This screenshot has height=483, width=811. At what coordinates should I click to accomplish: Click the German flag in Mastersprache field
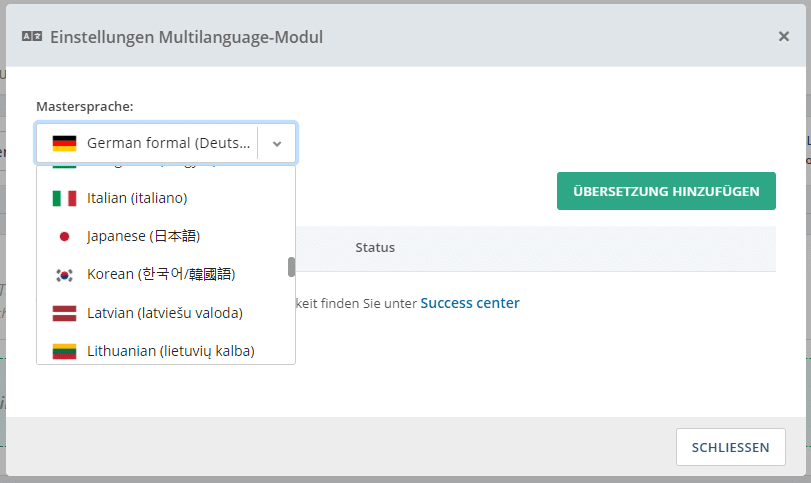pyautogui.click(x=65, y=143)
